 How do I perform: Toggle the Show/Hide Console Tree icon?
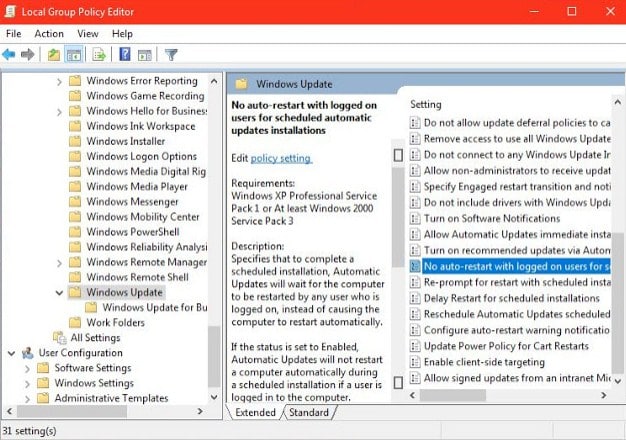(x=74, y=55)
